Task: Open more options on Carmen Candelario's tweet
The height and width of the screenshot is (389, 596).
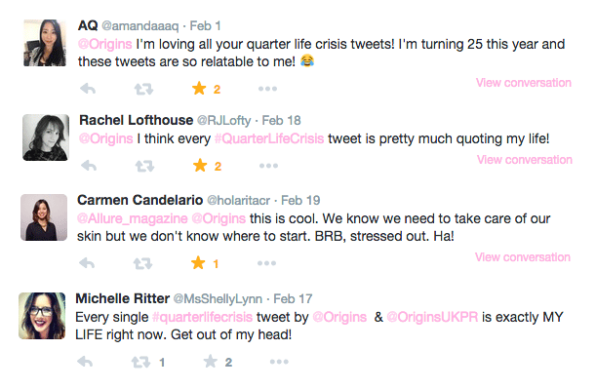Action: (x=266, y=263)
